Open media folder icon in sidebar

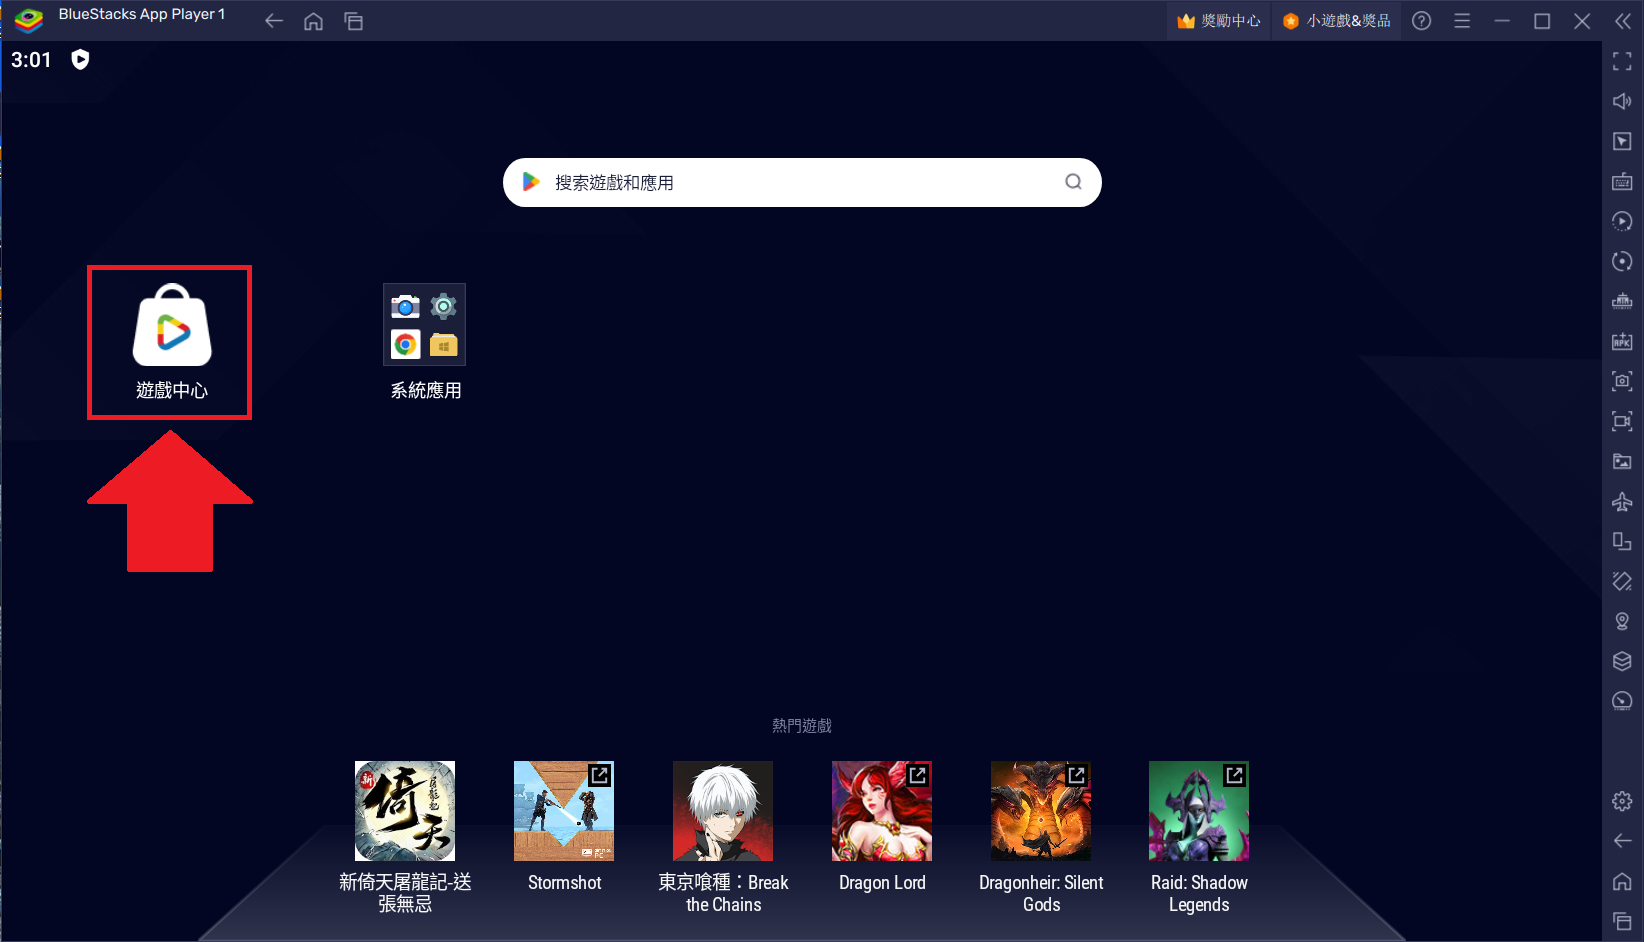(x=1622, y=461)
